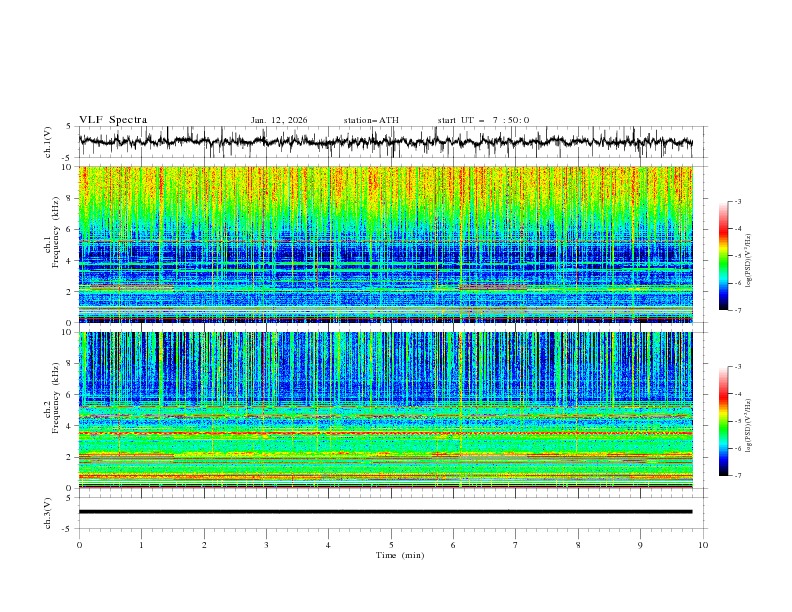Click the time axis tick label "9"
792x612 pixels.
(x=640, y=545)
